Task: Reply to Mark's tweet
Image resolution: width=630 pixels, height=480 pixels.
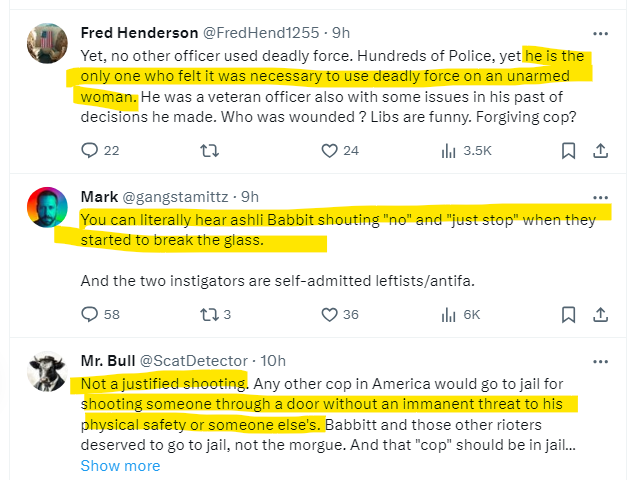Action: [90, 314]
